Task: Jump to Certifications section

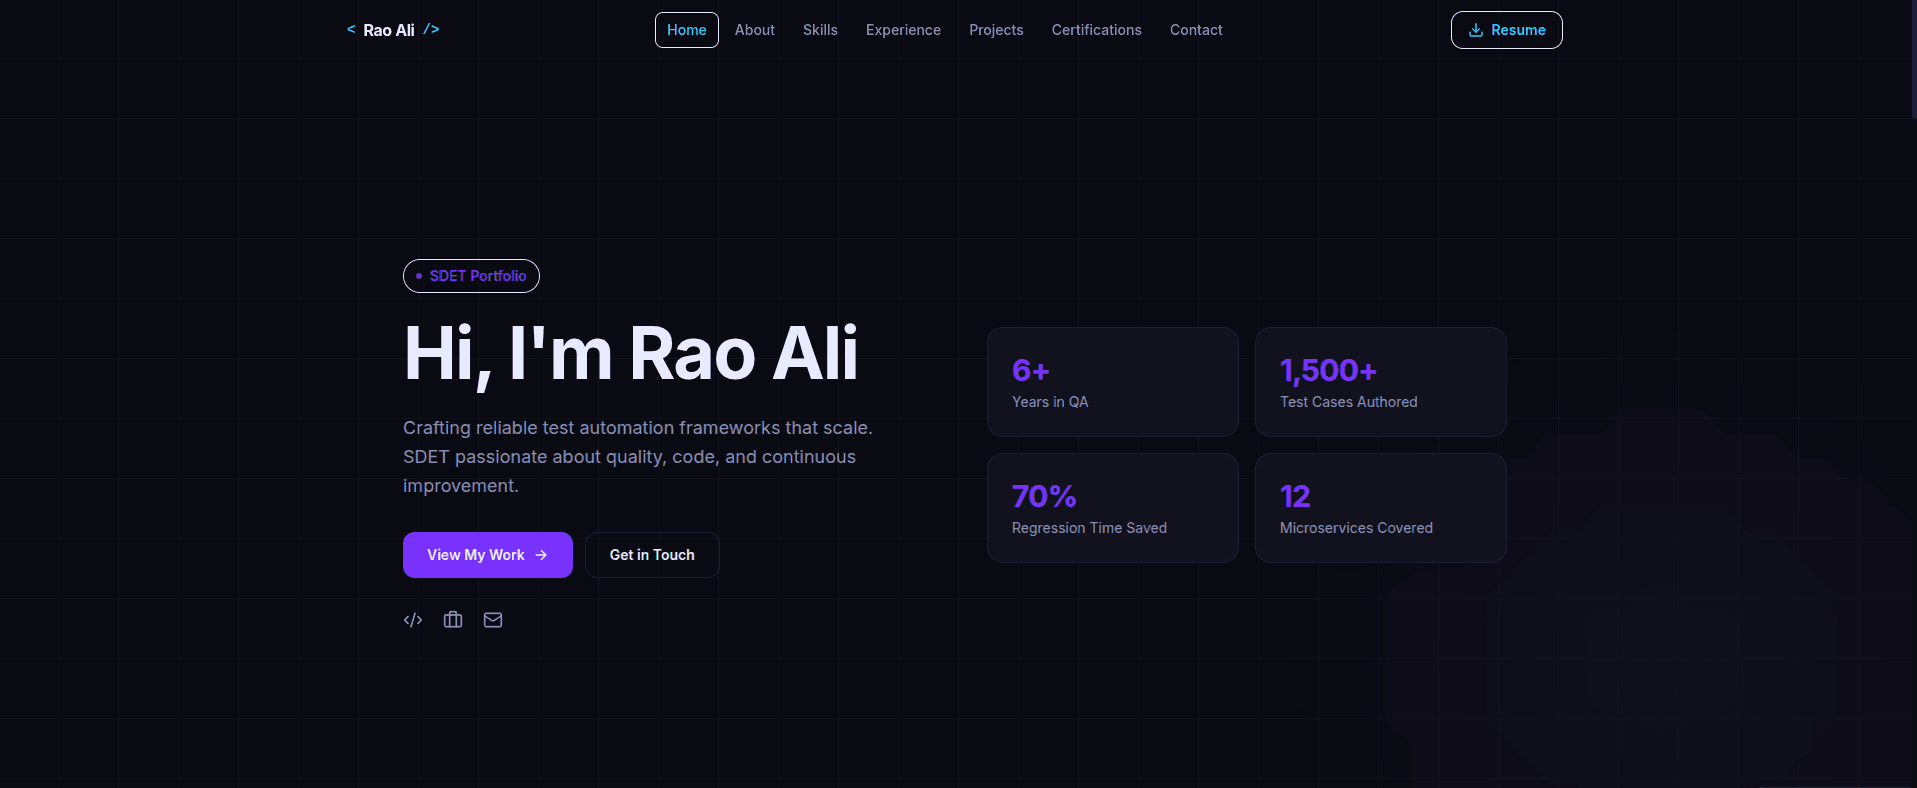Action: click(x=1096, y=30)
